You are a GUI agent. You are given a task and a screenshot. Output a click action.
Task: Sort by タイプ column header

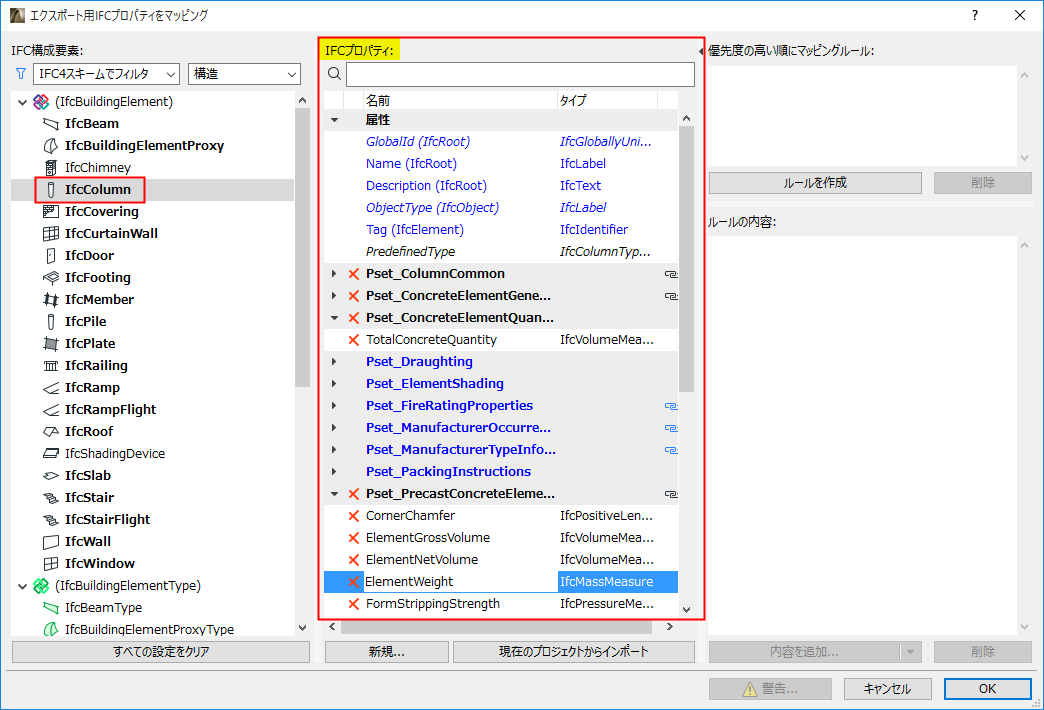point(607,100)
